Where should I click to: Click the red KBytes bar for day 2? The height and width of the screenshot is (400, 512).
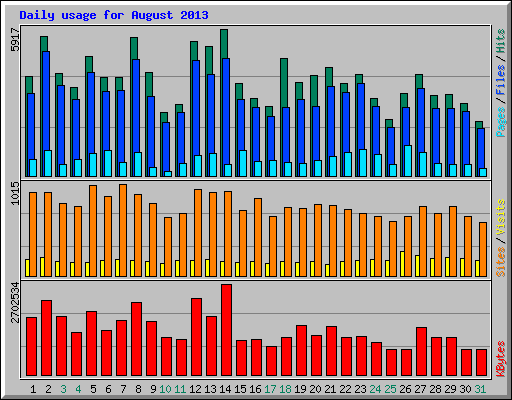pyautogui.click(x=46, y=338)
